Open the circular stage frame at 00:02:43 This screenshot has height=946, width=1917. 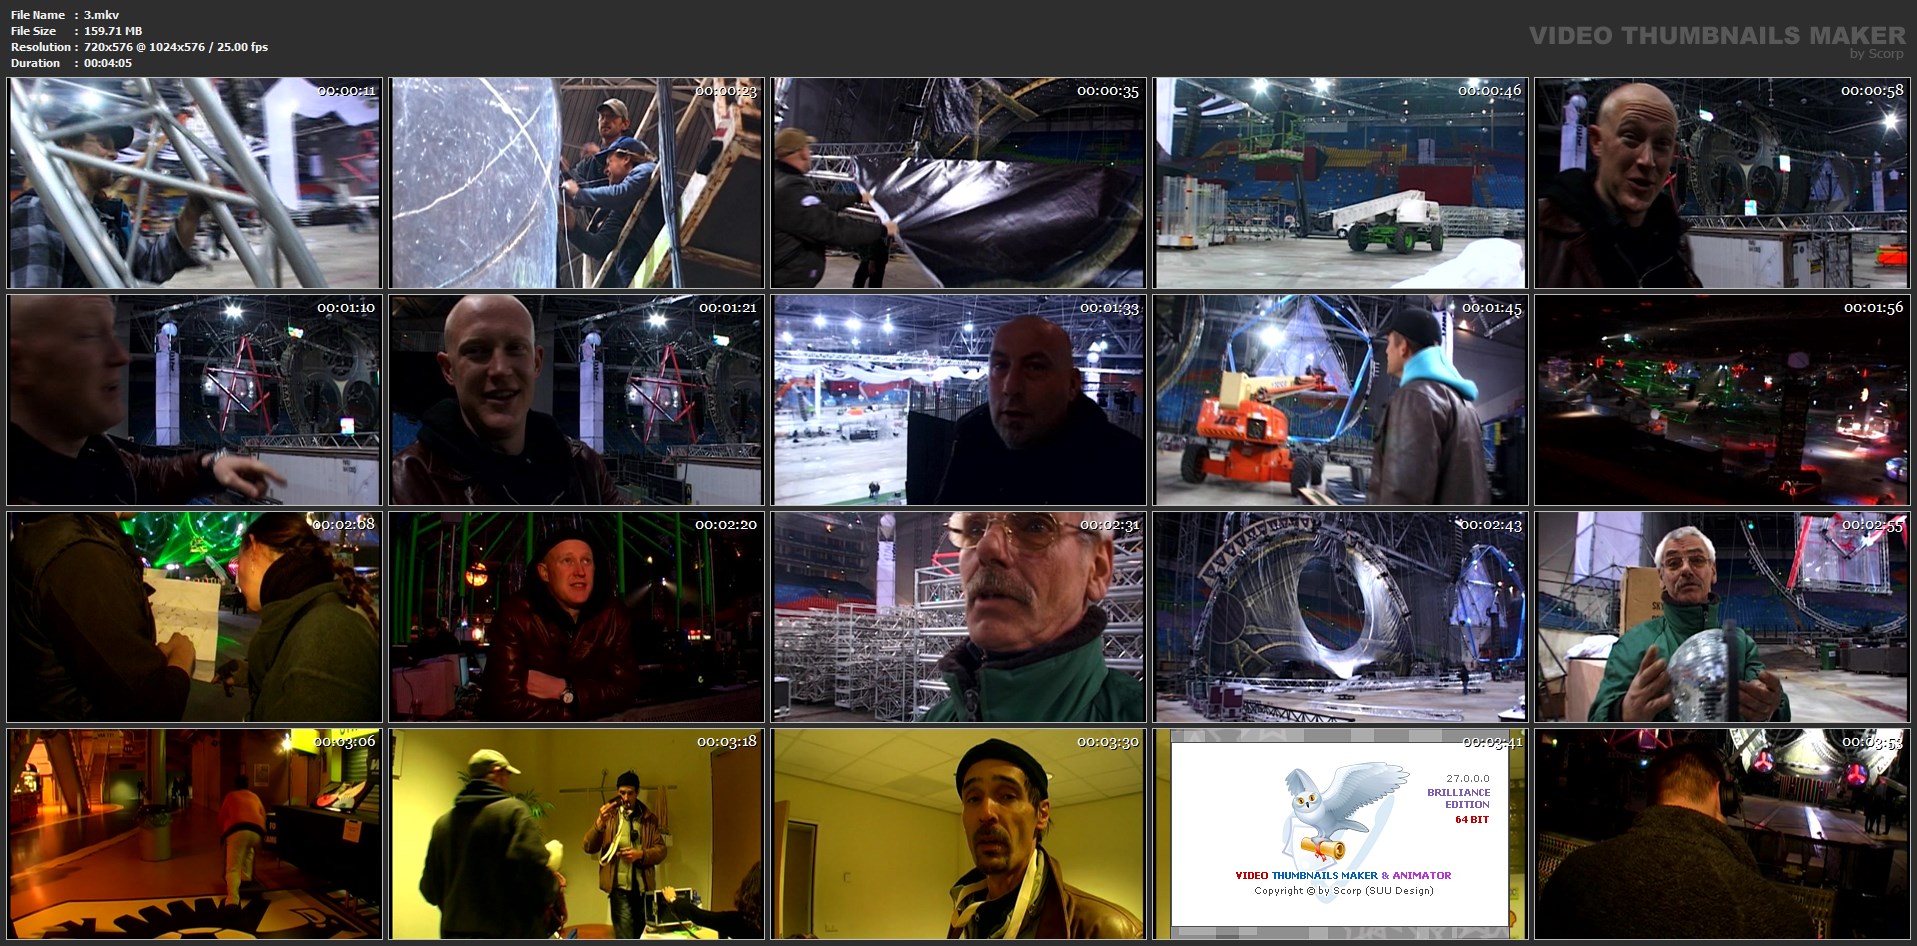(1340, 617)
